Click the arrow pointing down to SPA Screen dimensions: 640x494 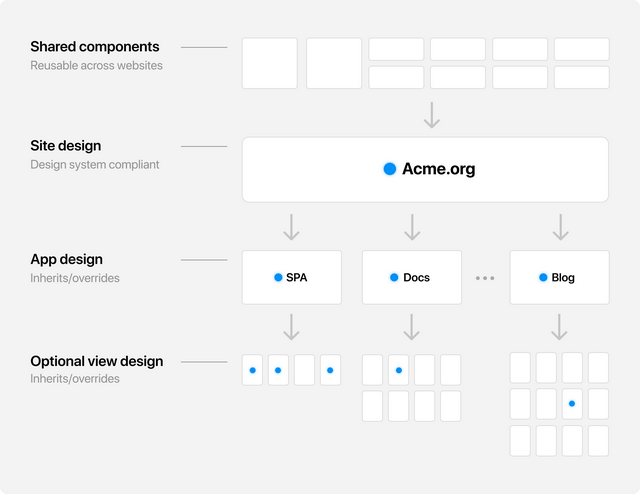291,226
